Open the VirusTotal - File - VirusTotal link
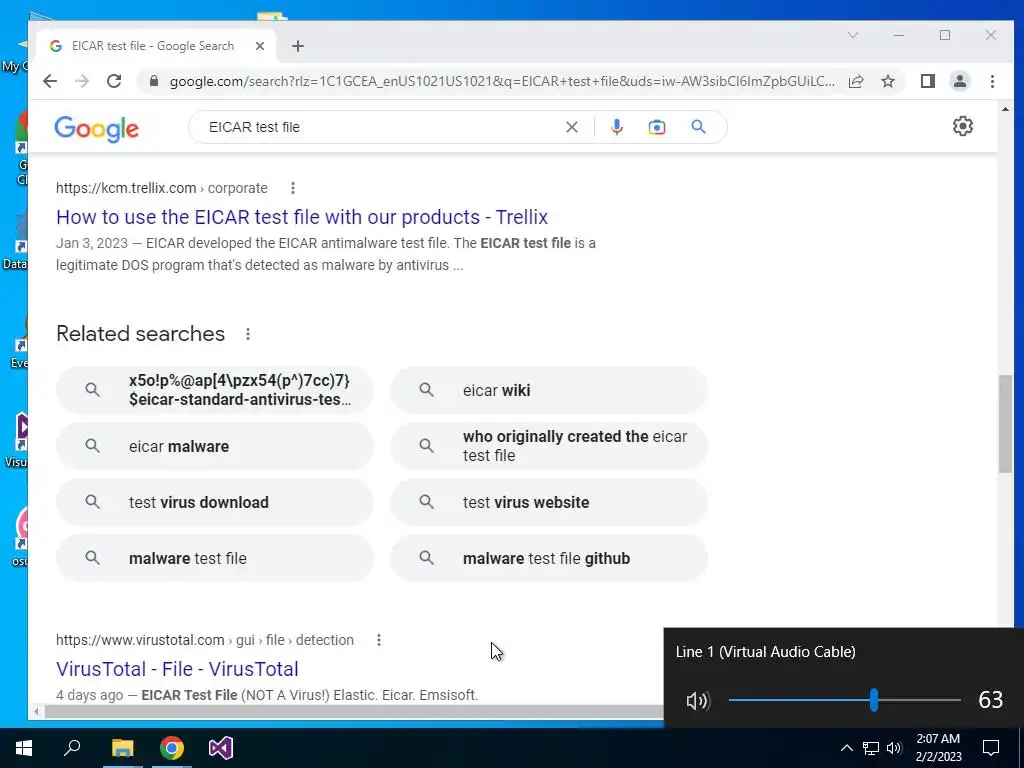This screenshot has height=768, width=1024. click(177, 669)
